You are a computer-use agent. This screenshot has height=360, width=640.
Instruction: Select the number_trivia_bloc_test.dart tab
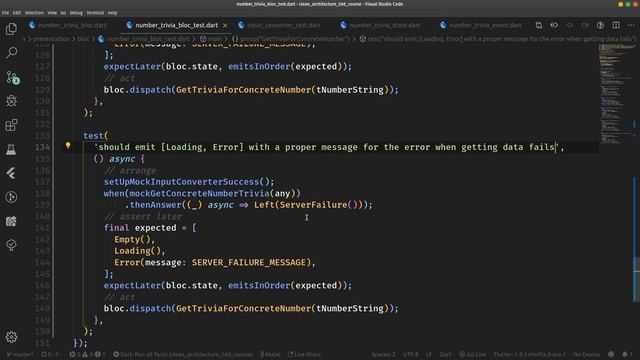tap(177, 25)
